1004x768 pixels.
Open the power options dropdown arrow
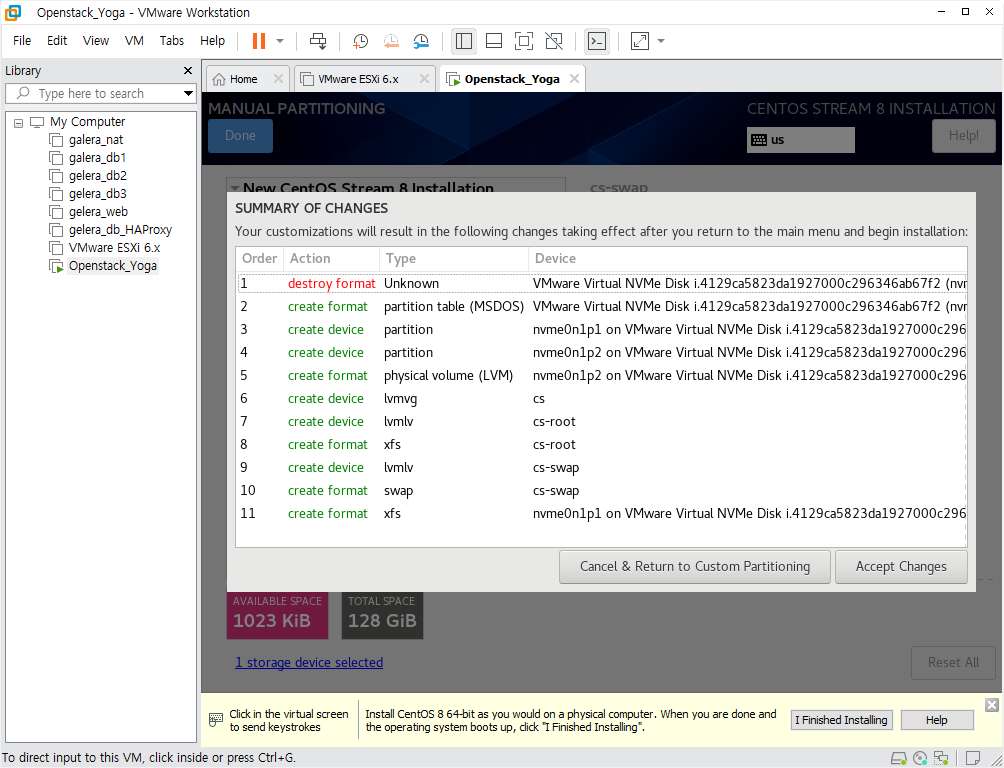click(280, 41)
